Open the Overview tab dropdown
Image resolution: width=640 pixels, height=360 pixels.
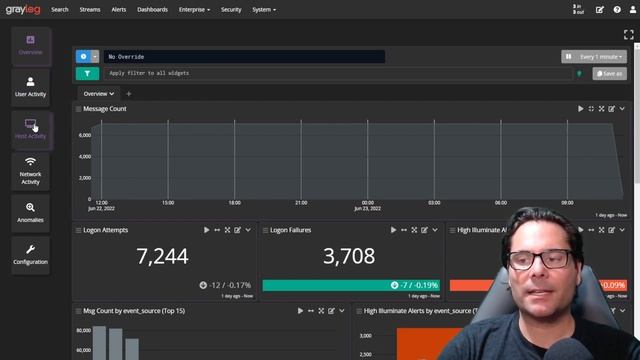(x=98, y=94)
